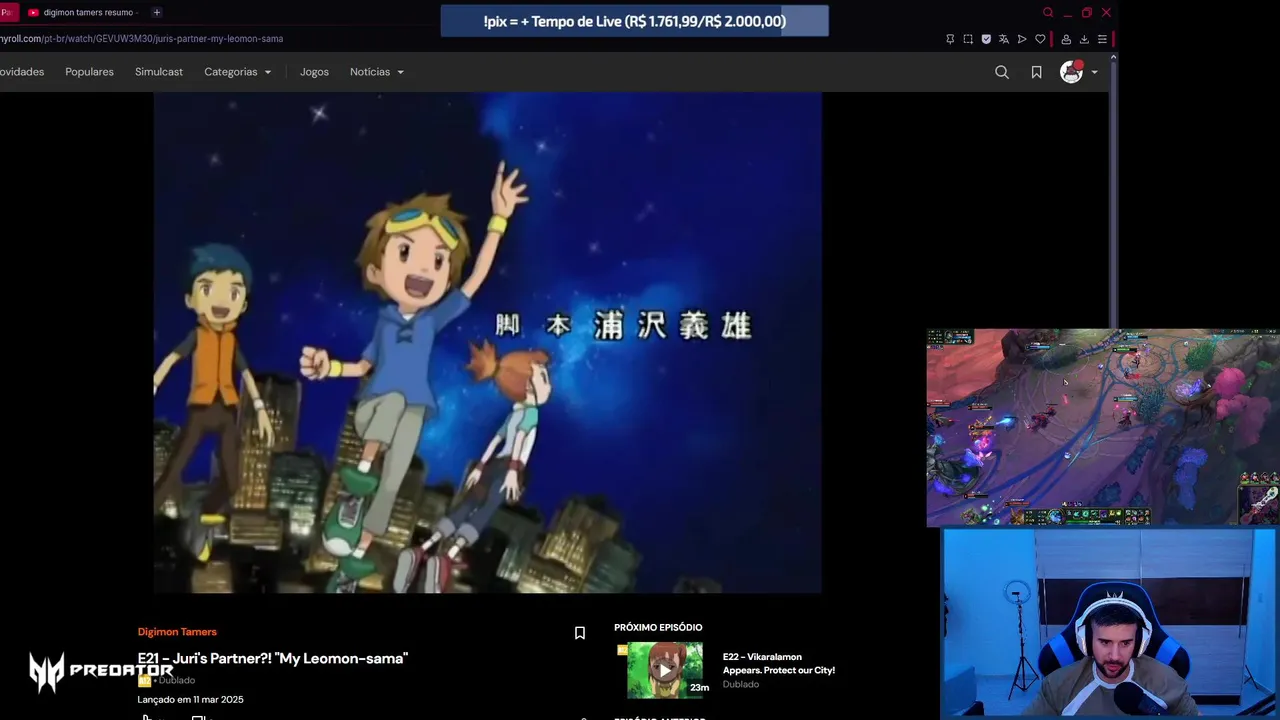Open the browser easy setup menu icon
This screenshot has height=720, width=1280.
tap(1102, 39)
